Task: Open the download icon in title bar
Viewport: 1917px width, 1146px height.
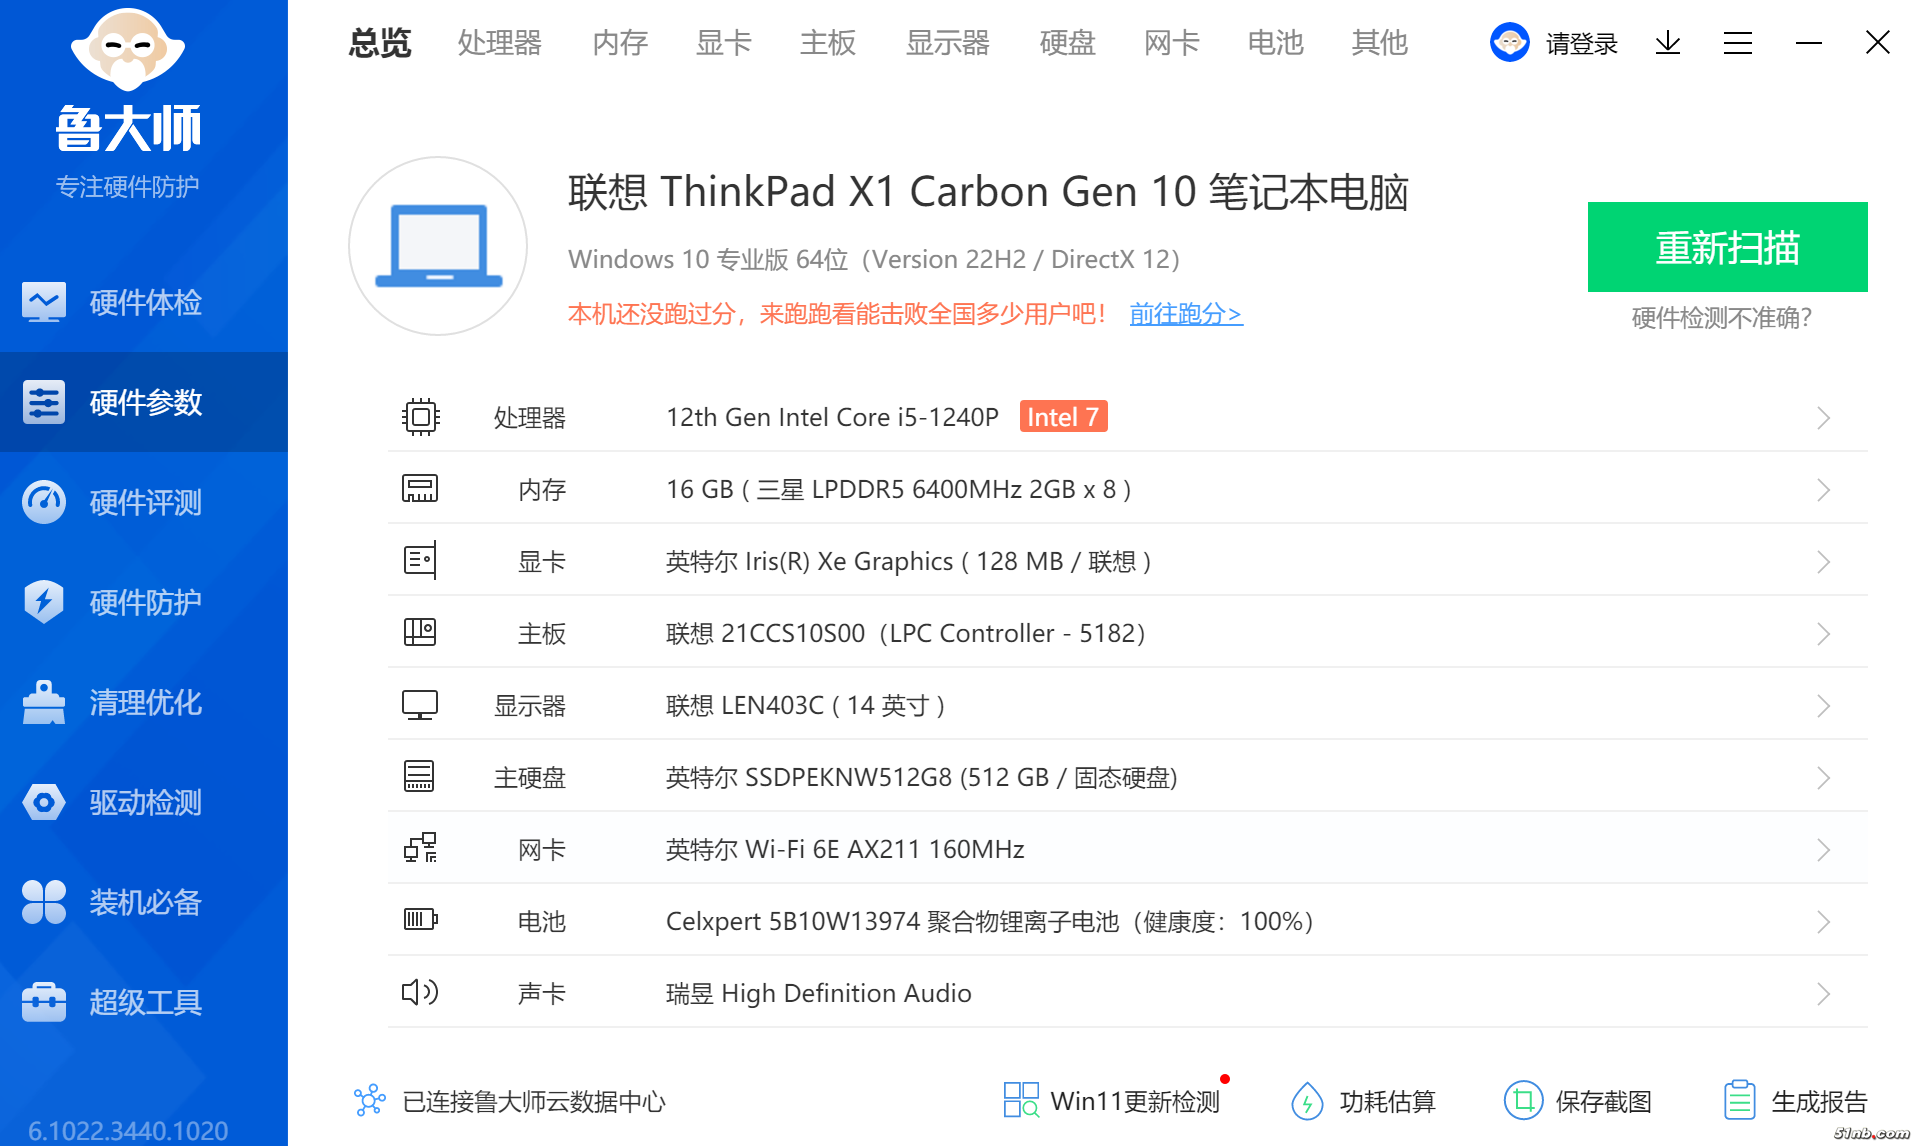Action: tap(1667, 43)
